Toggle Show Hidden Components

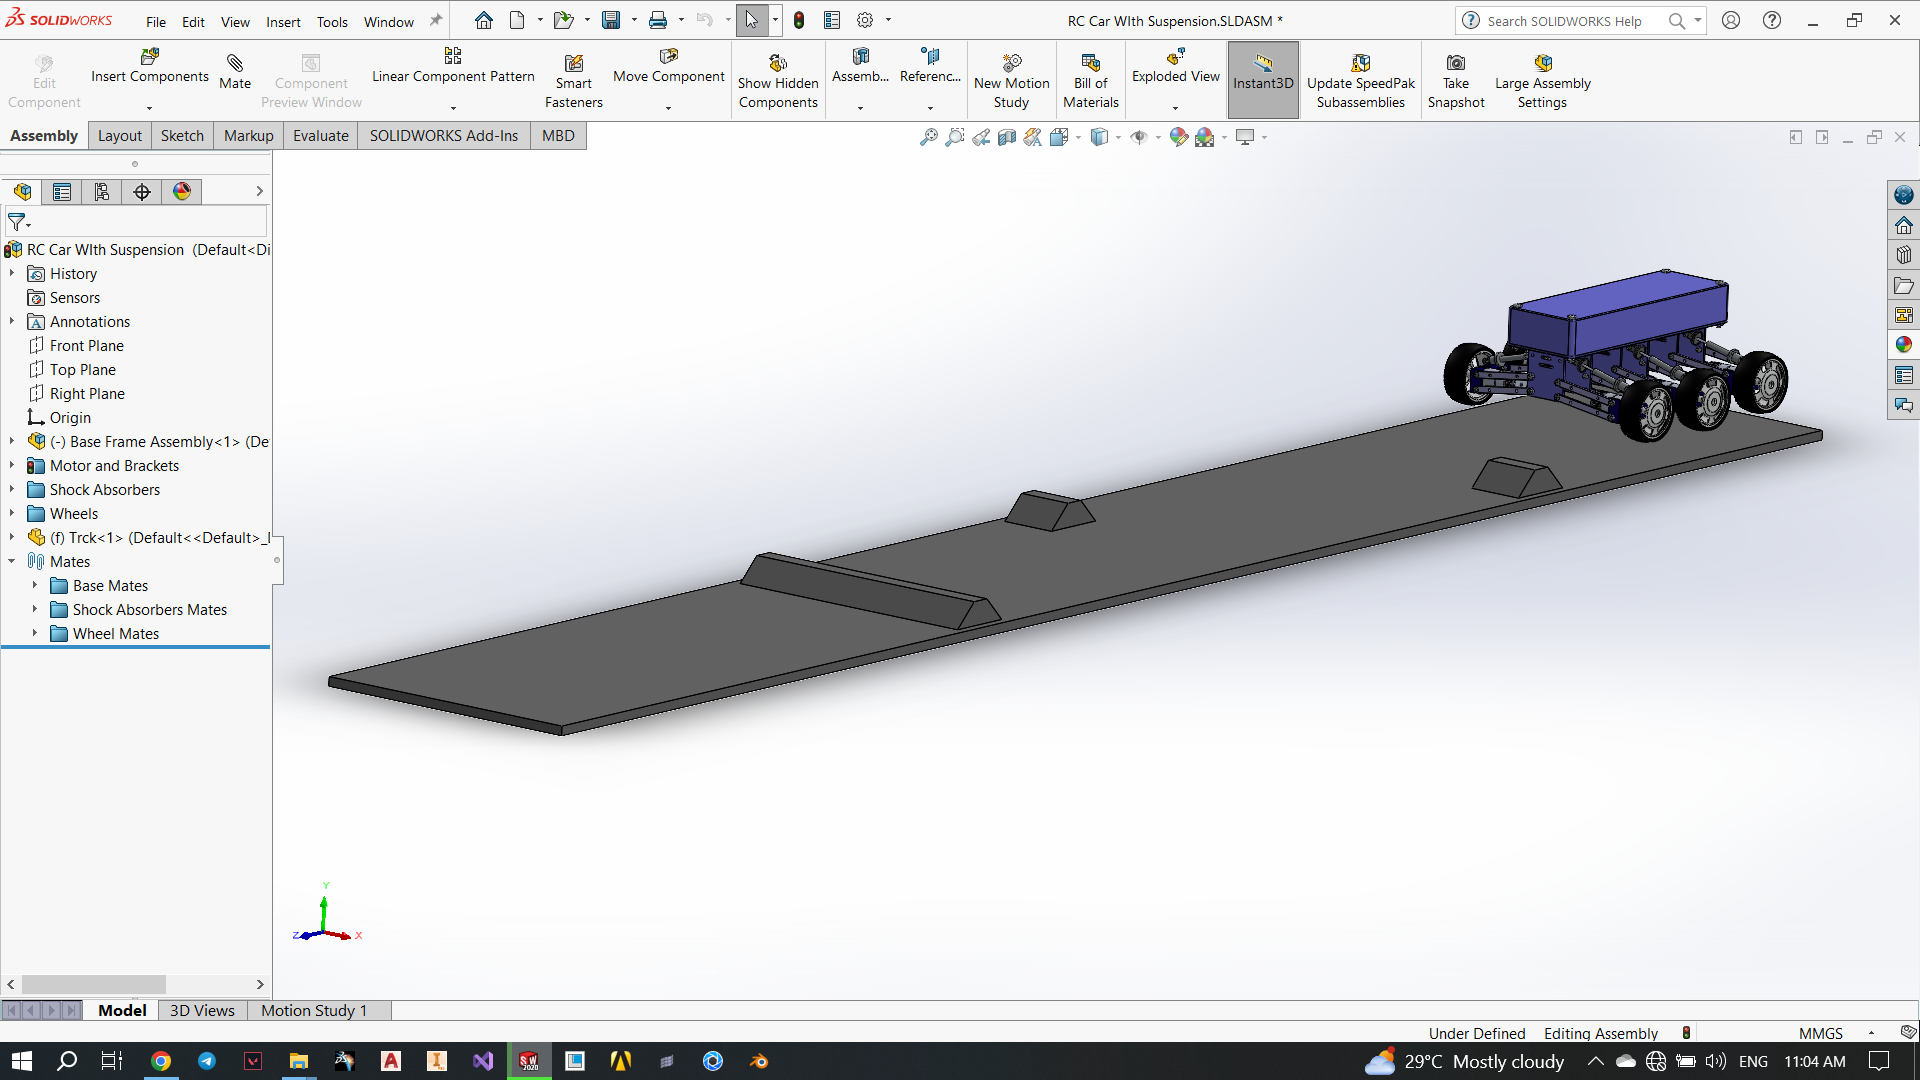point(778,64)
